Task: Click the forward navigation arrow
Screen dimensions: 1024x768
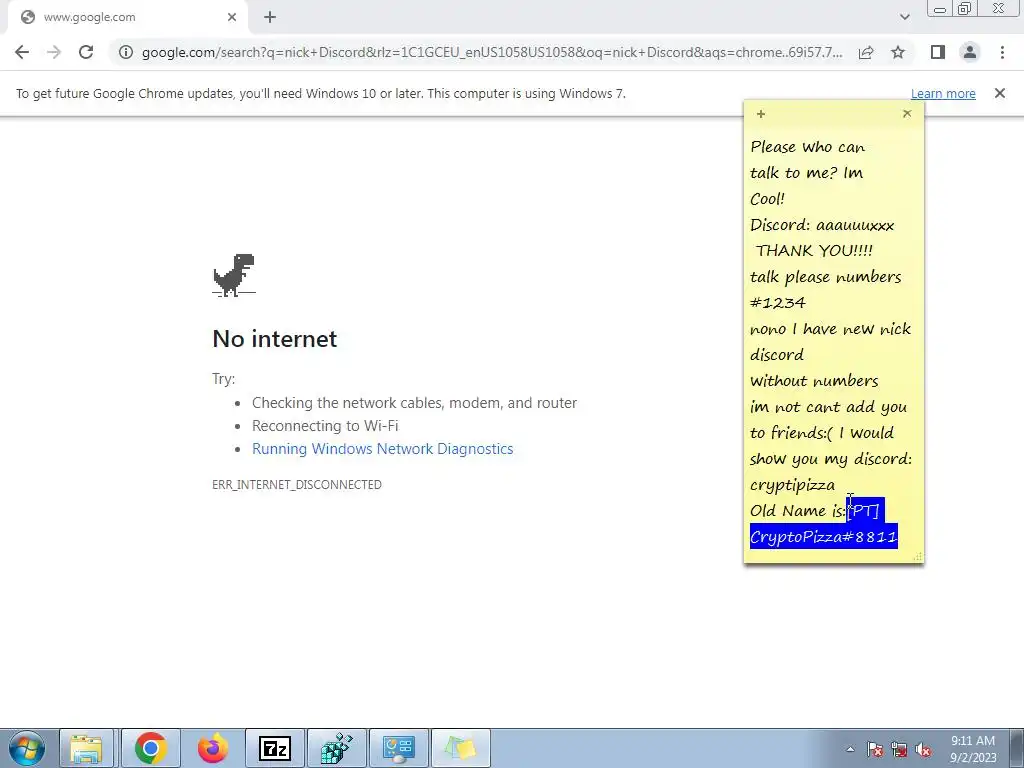Action: click(54, 52)
